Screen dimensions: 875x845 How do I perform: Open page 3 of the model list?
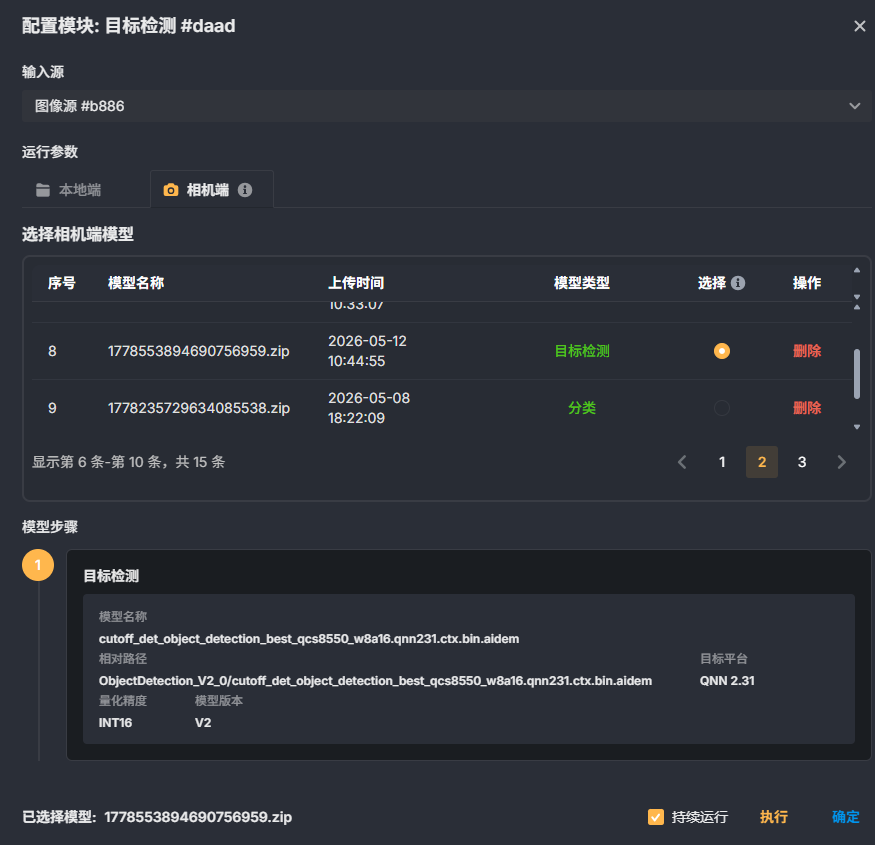tap(802, 462)
